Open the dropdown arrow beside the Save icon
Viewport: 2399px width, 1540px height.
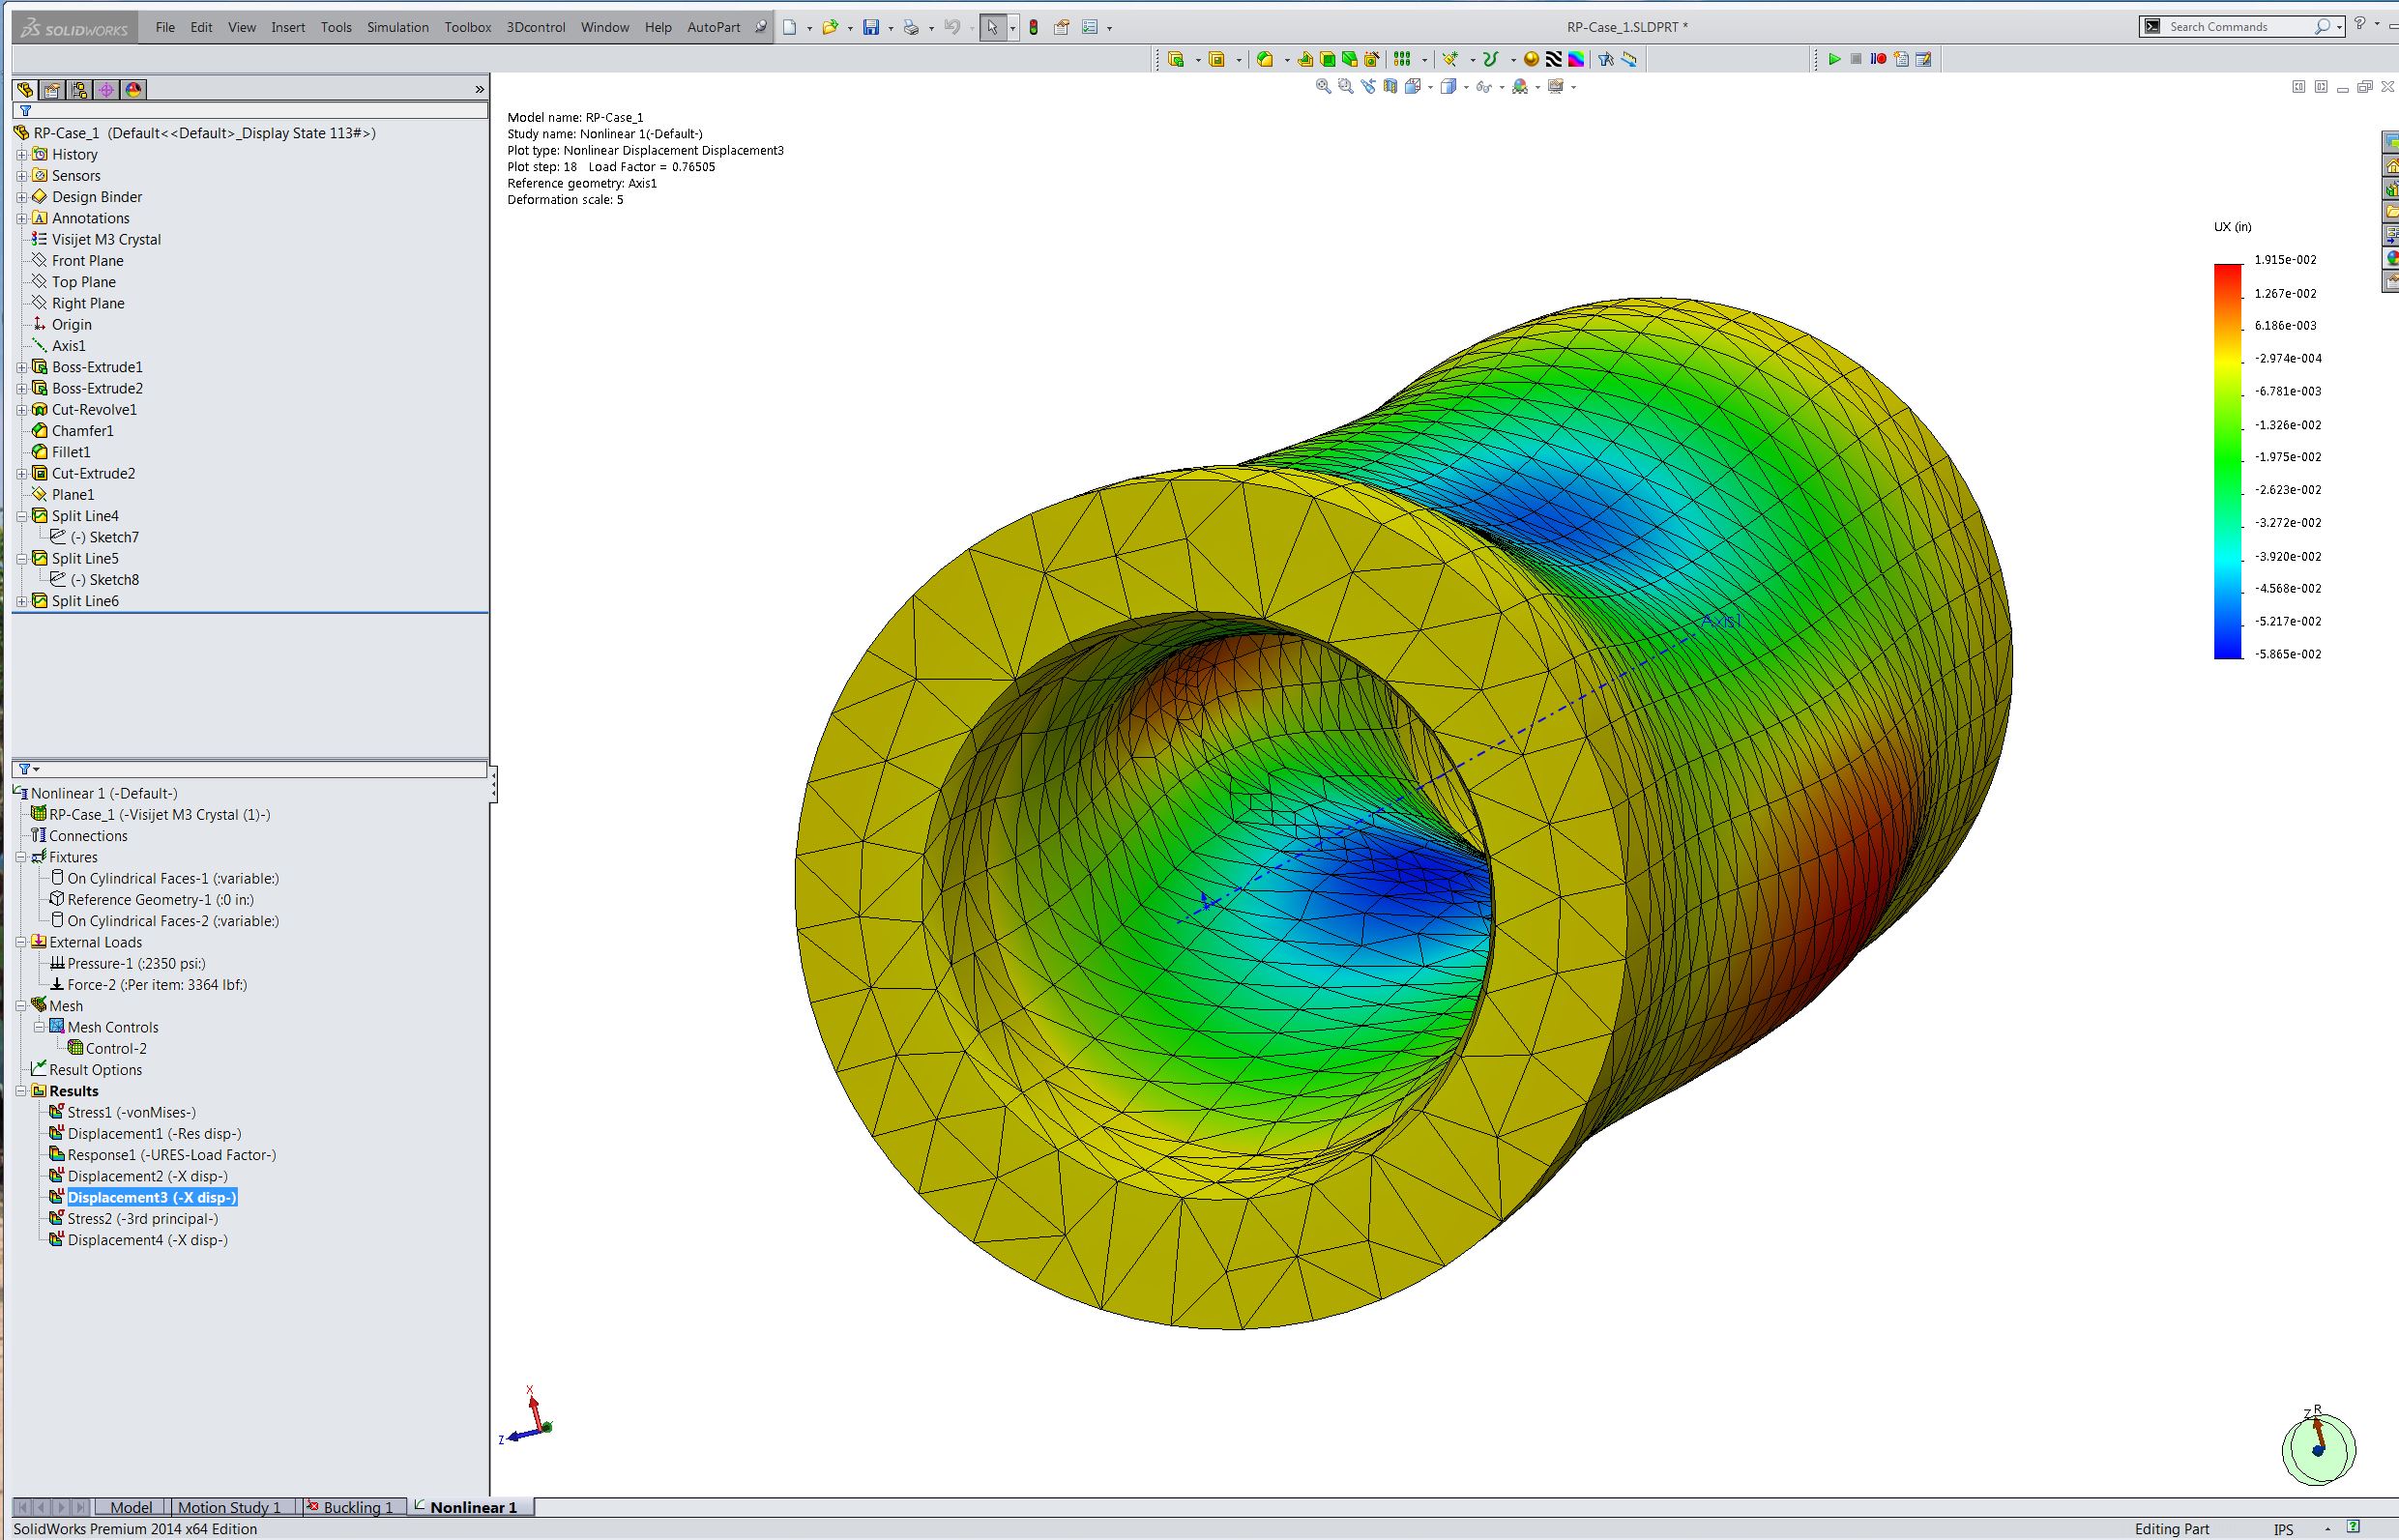(890, 28)
